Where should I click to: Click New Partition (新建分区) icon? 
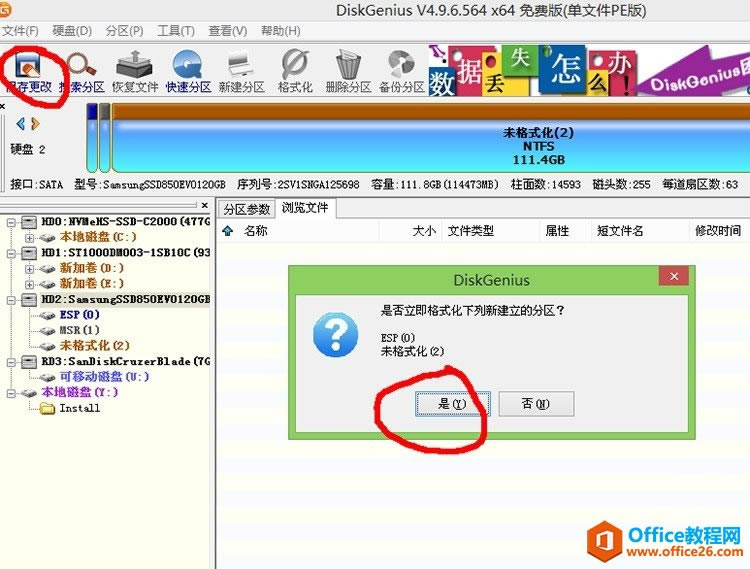(x=242, y=72)
